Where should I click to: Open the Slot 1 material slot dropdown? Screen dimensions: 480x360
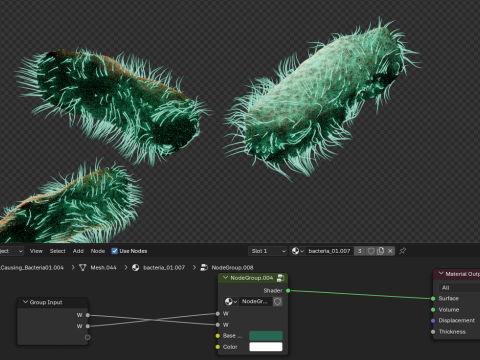(x=268, y=251)
